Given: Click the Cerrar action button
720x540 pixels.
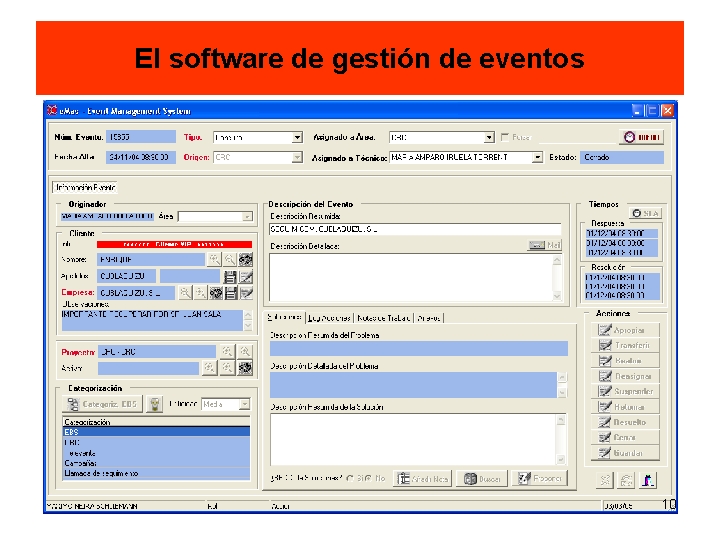Looking at the screenshot, I should coord(625,437).
